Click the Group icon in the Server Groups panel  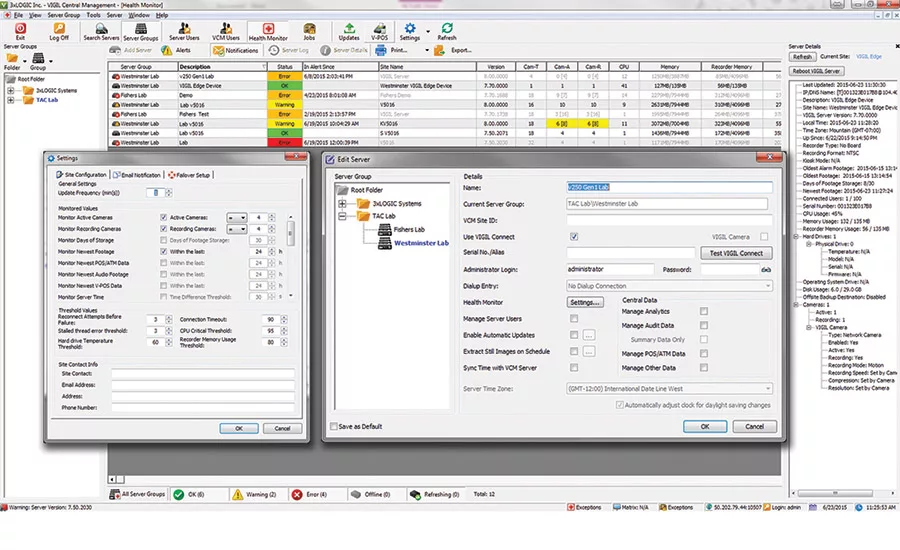38,58
